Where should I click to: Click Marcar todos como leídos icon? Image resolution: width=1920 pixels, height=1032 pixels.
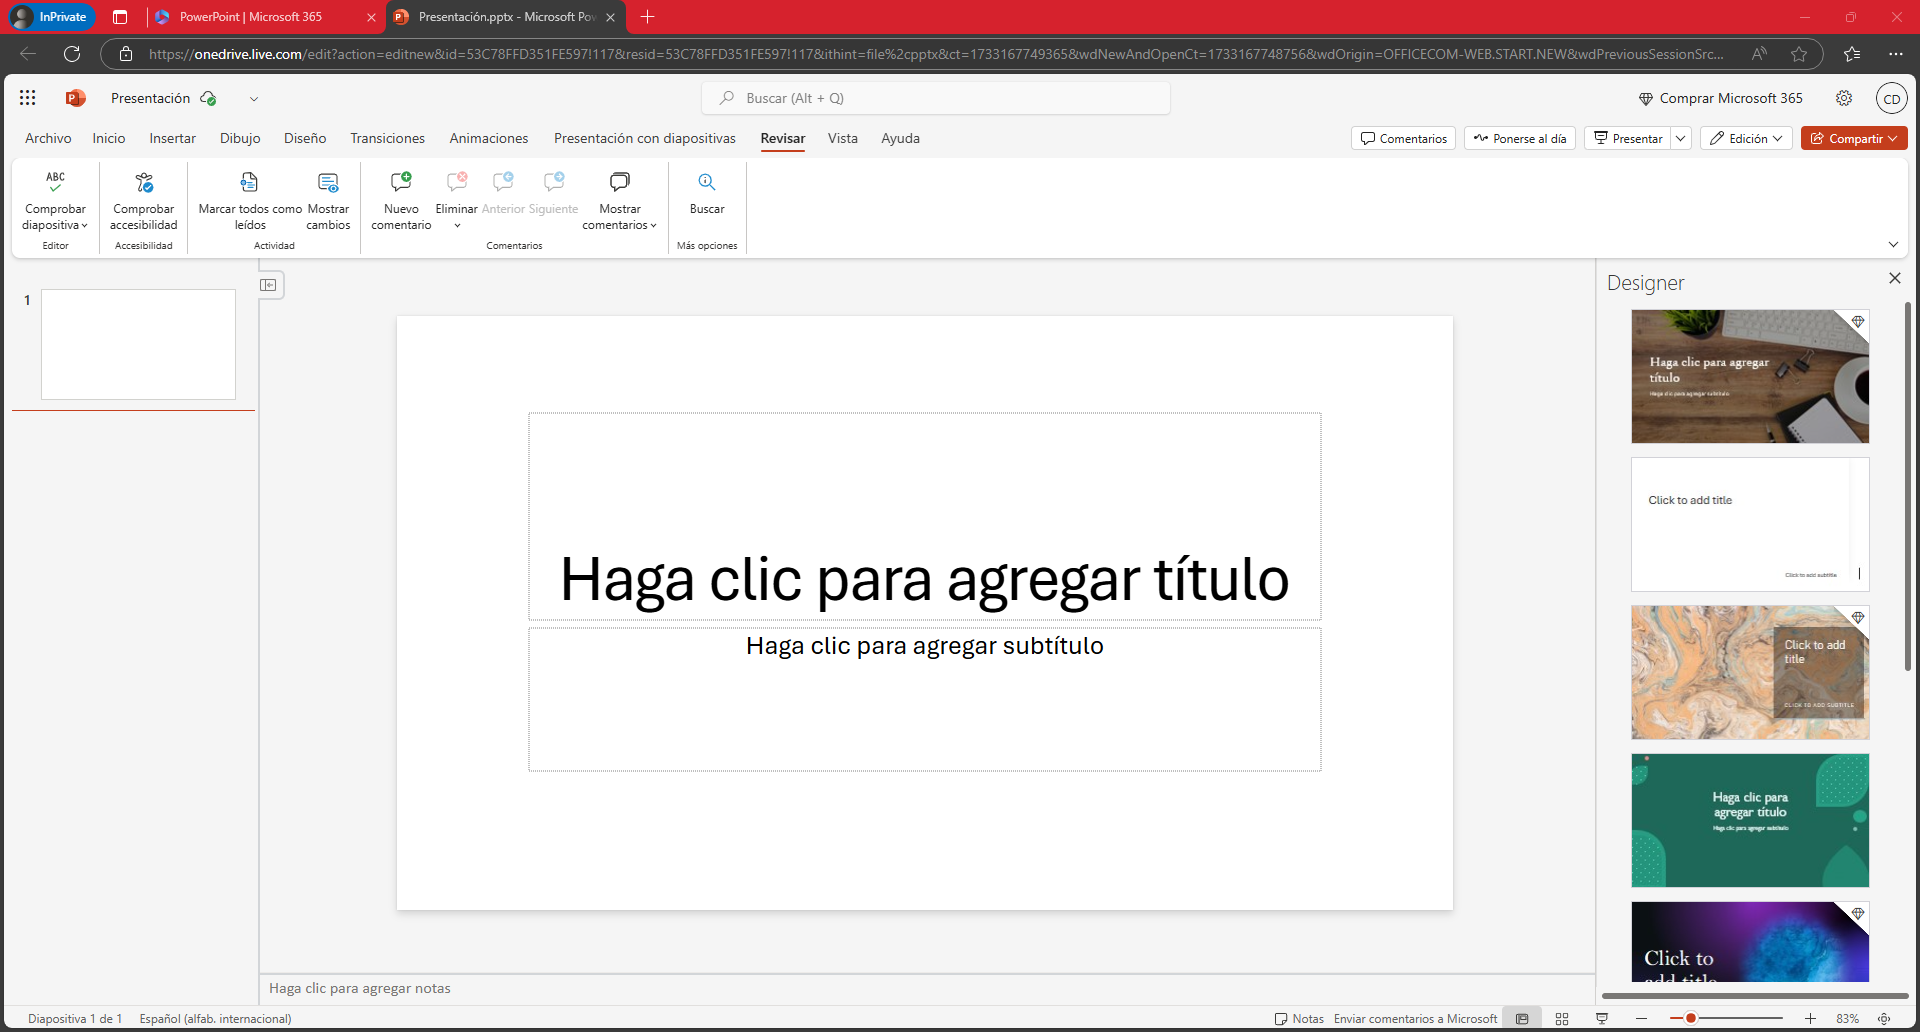pyautogui.click(x=249, y=183)
